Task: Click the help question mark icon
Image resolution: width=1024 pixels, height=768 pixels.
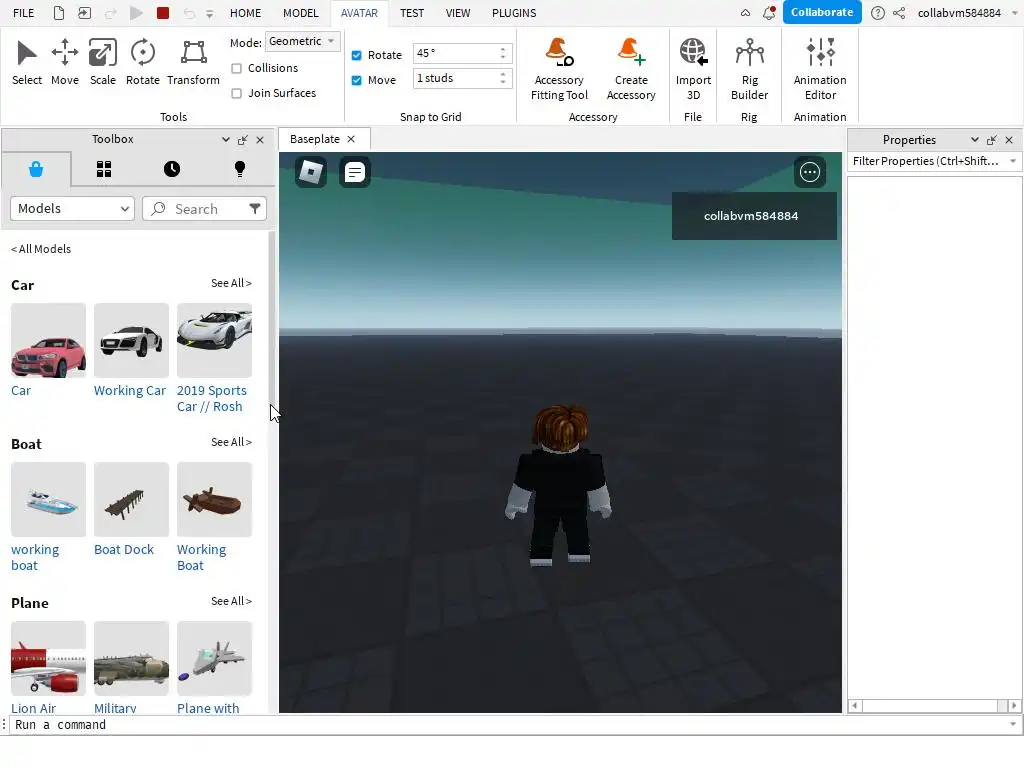Action: click(x=878, y=13)
